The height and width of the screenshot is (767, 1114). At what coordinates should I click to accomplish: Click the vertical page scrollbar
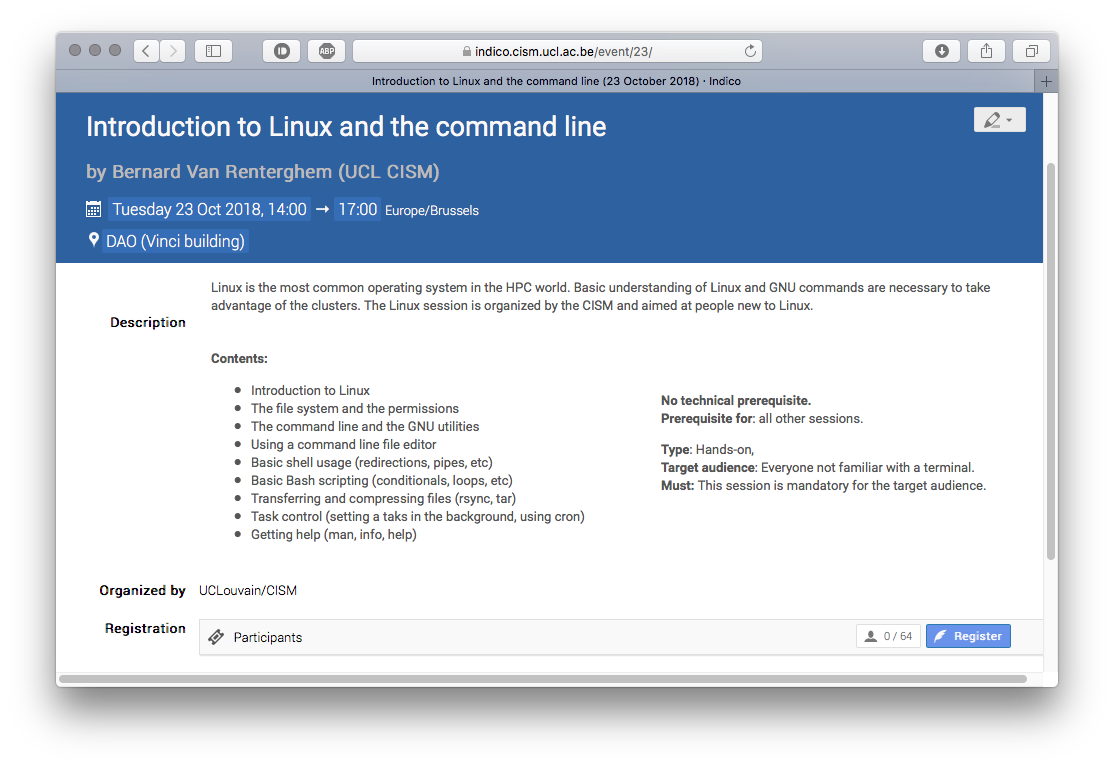1050,360
